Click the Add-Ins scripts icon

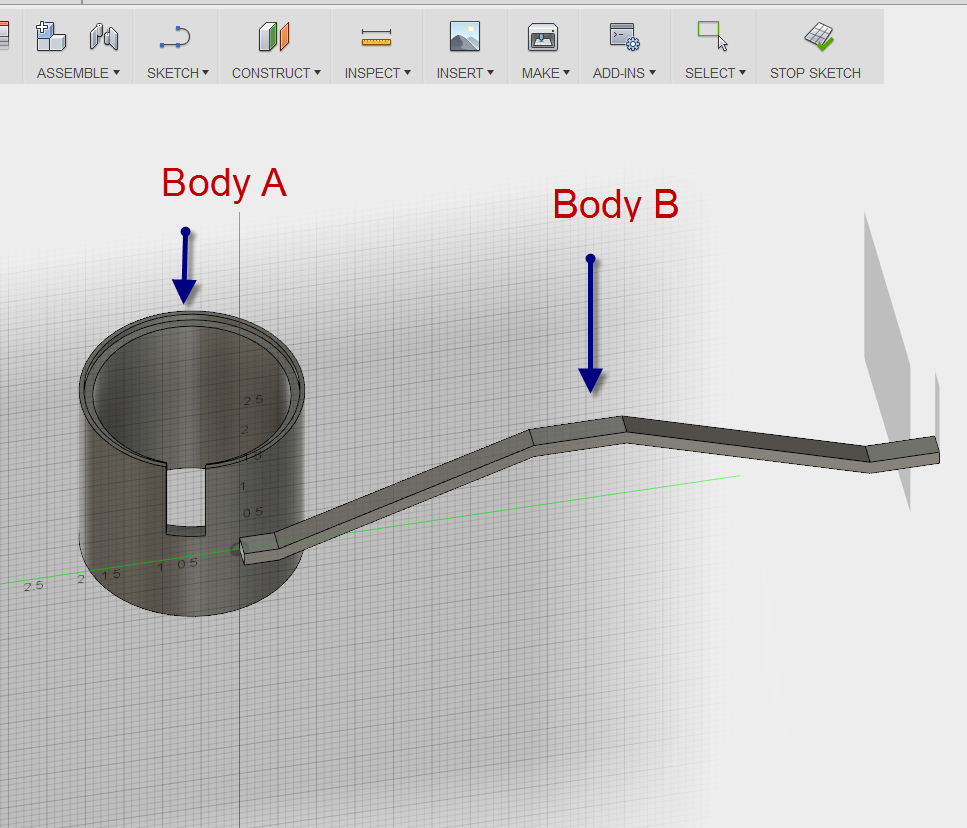[624, 37]
